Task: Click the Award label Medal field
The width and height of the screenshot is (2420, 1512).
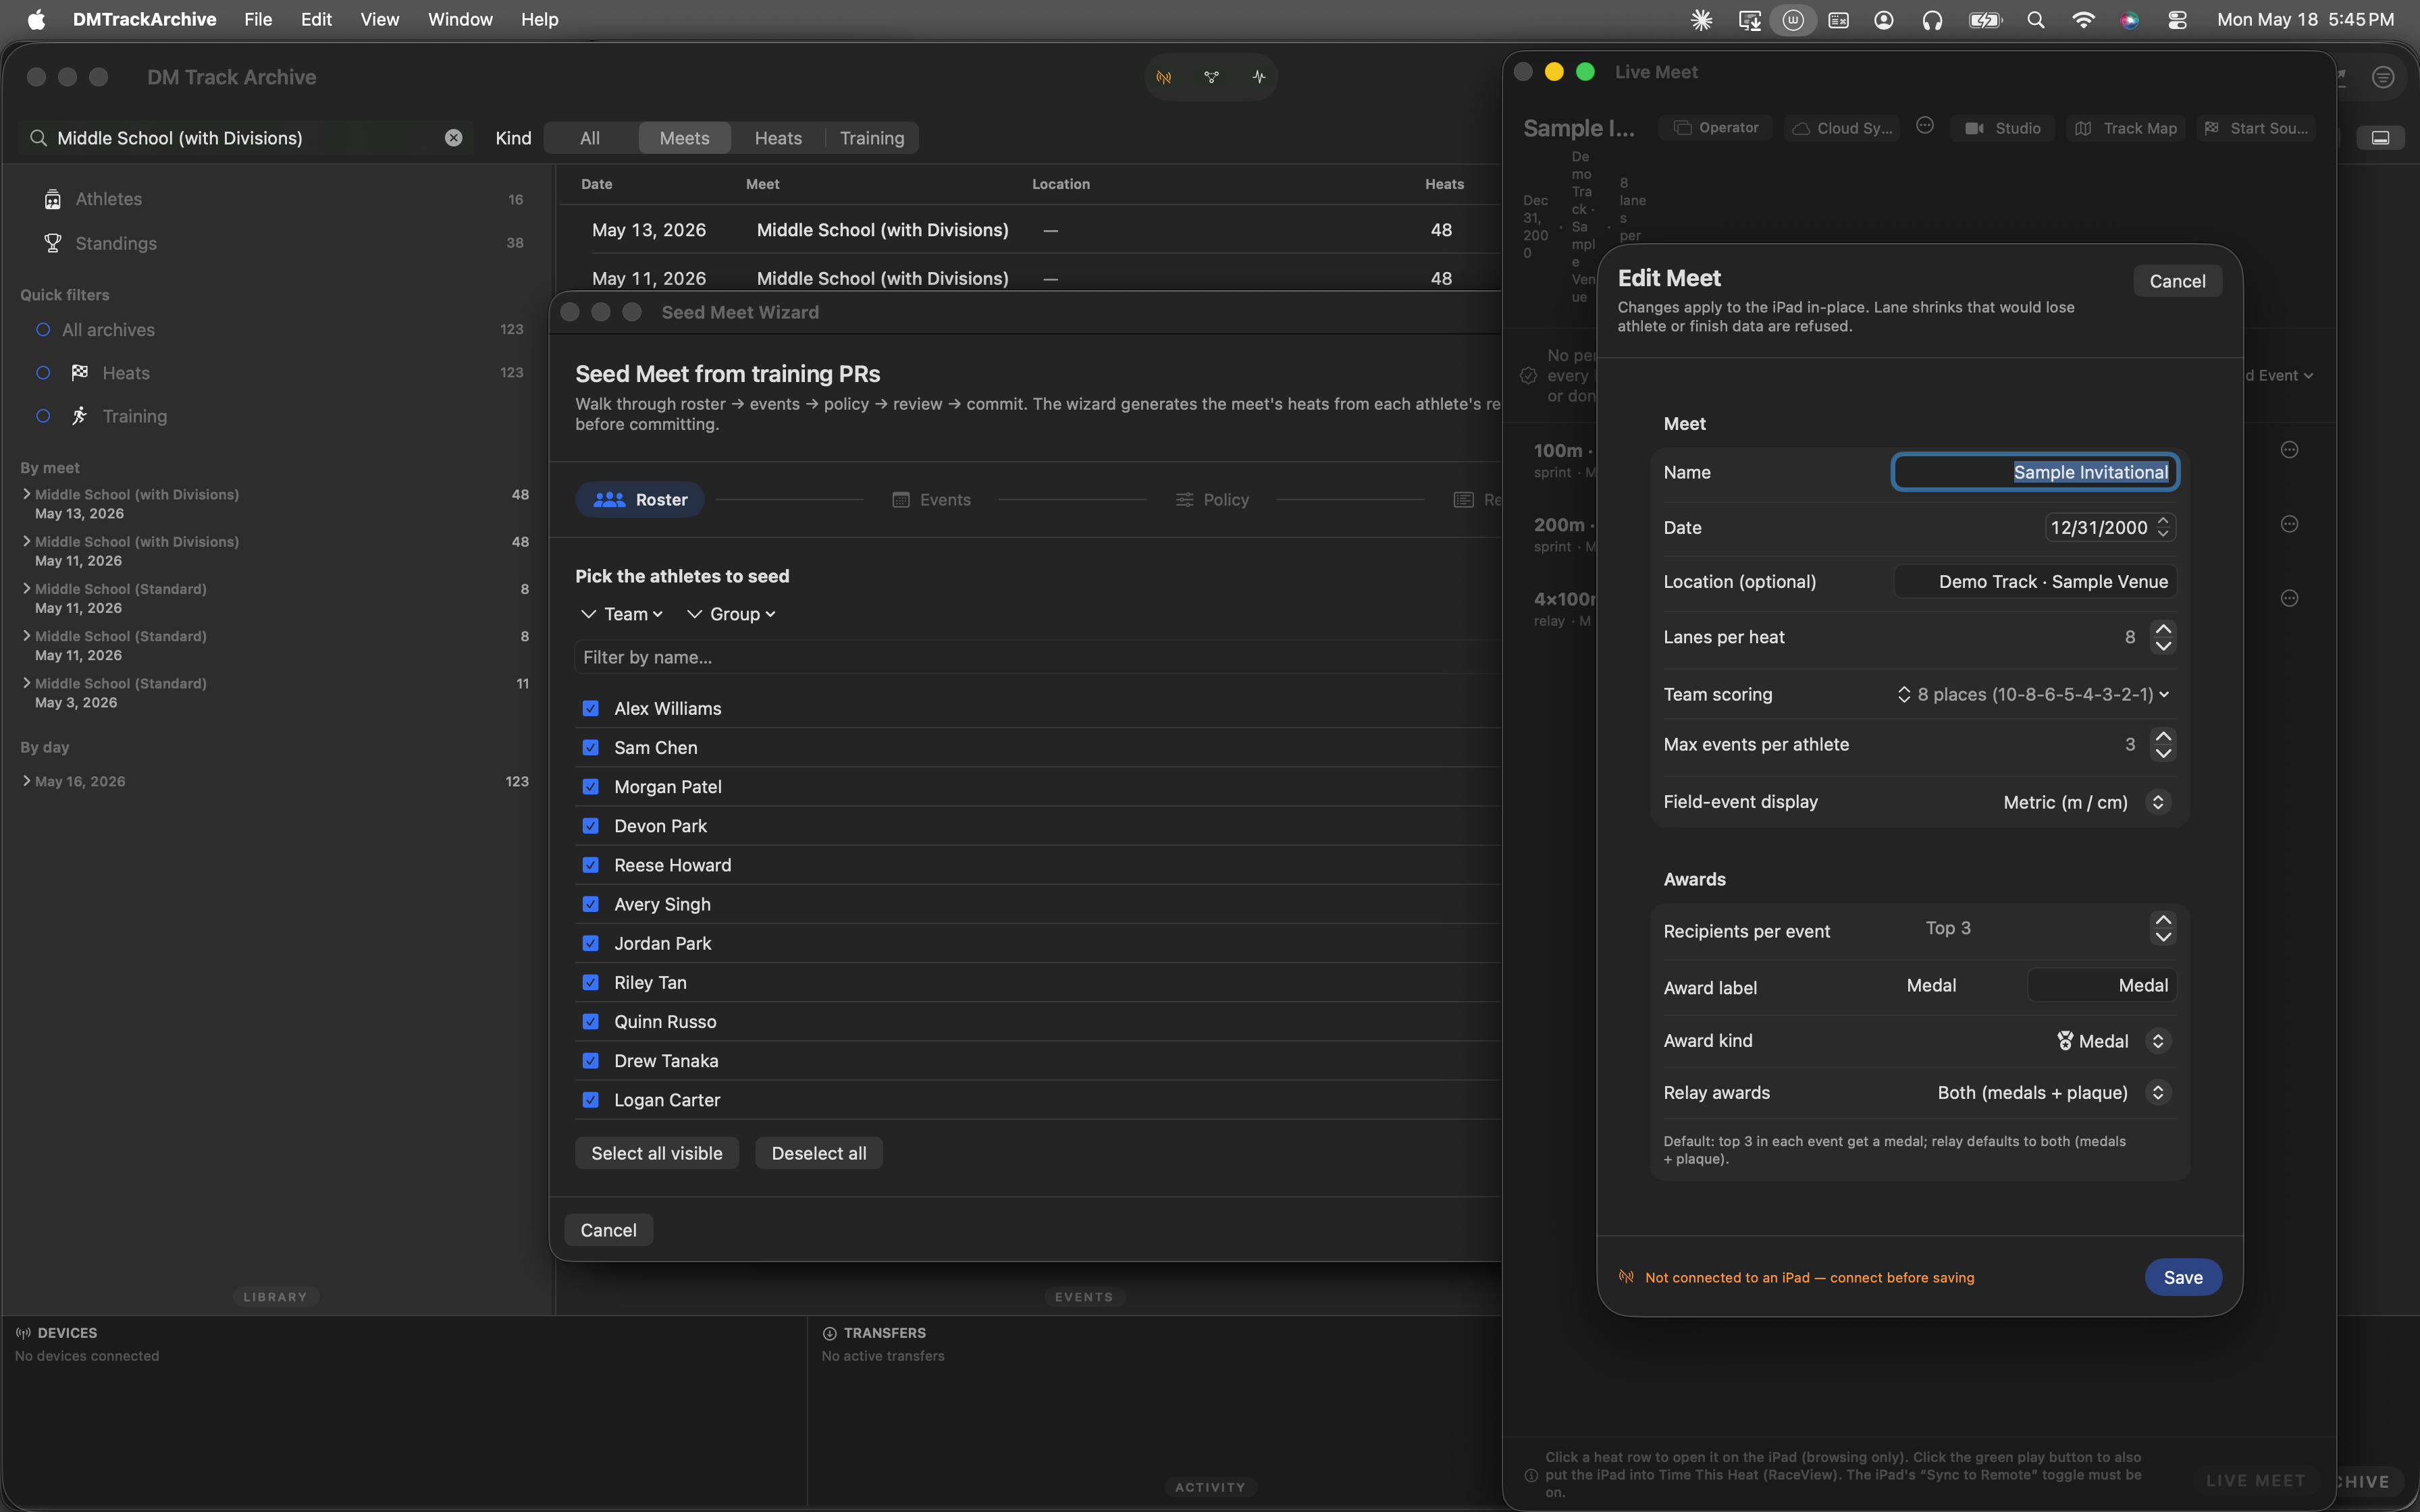Action: (2102, 985)
